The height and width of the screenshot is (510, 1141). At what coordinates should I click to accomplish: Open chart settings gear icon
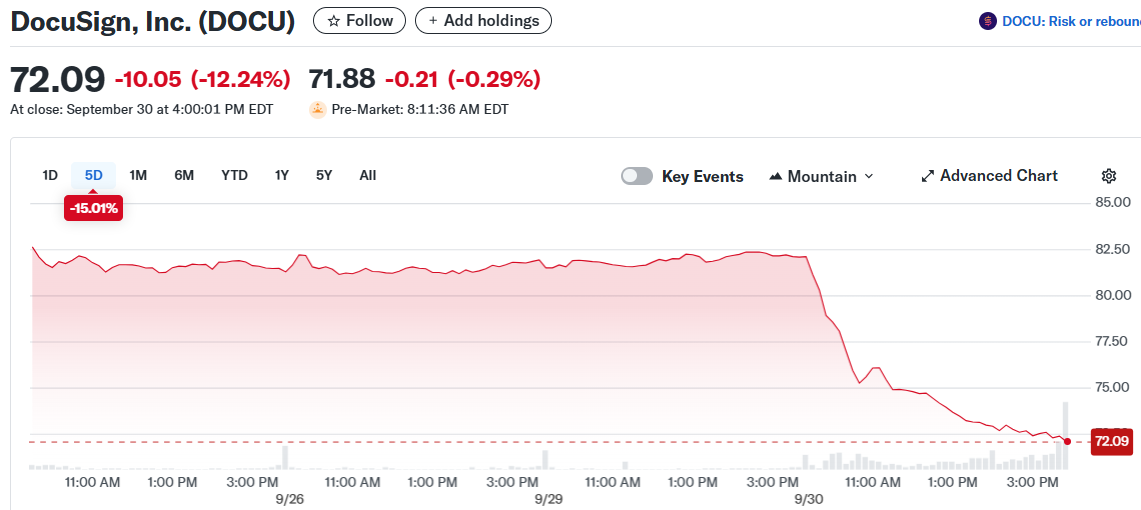(x=1108, y=176)
